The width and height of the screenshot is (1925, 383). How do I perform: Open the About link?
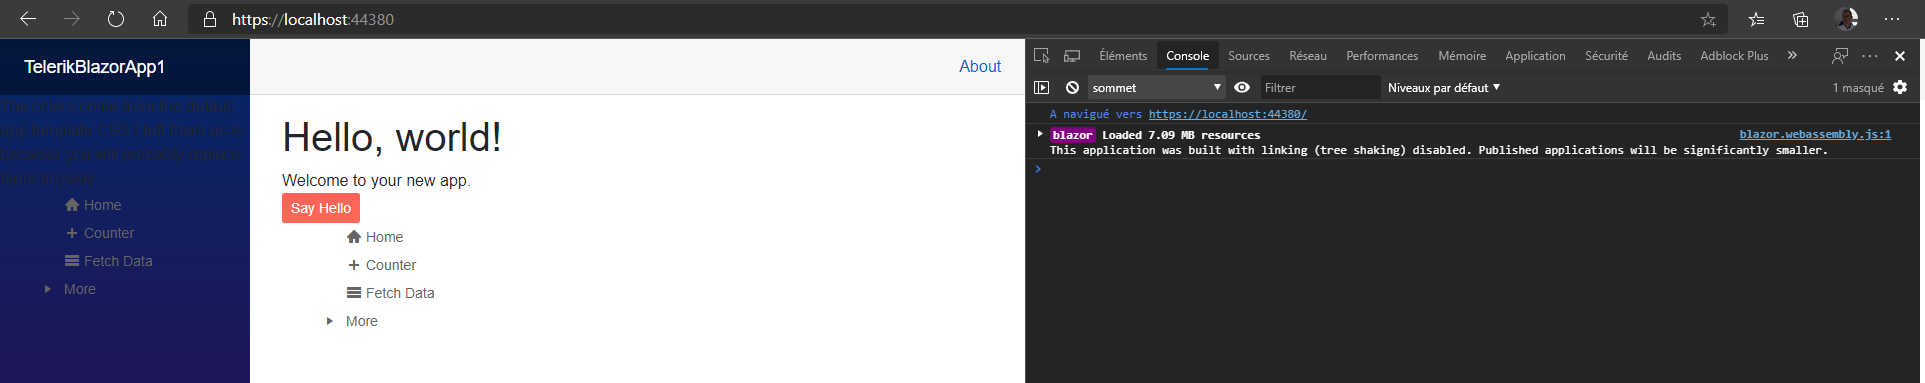click(x=979, y=66)
